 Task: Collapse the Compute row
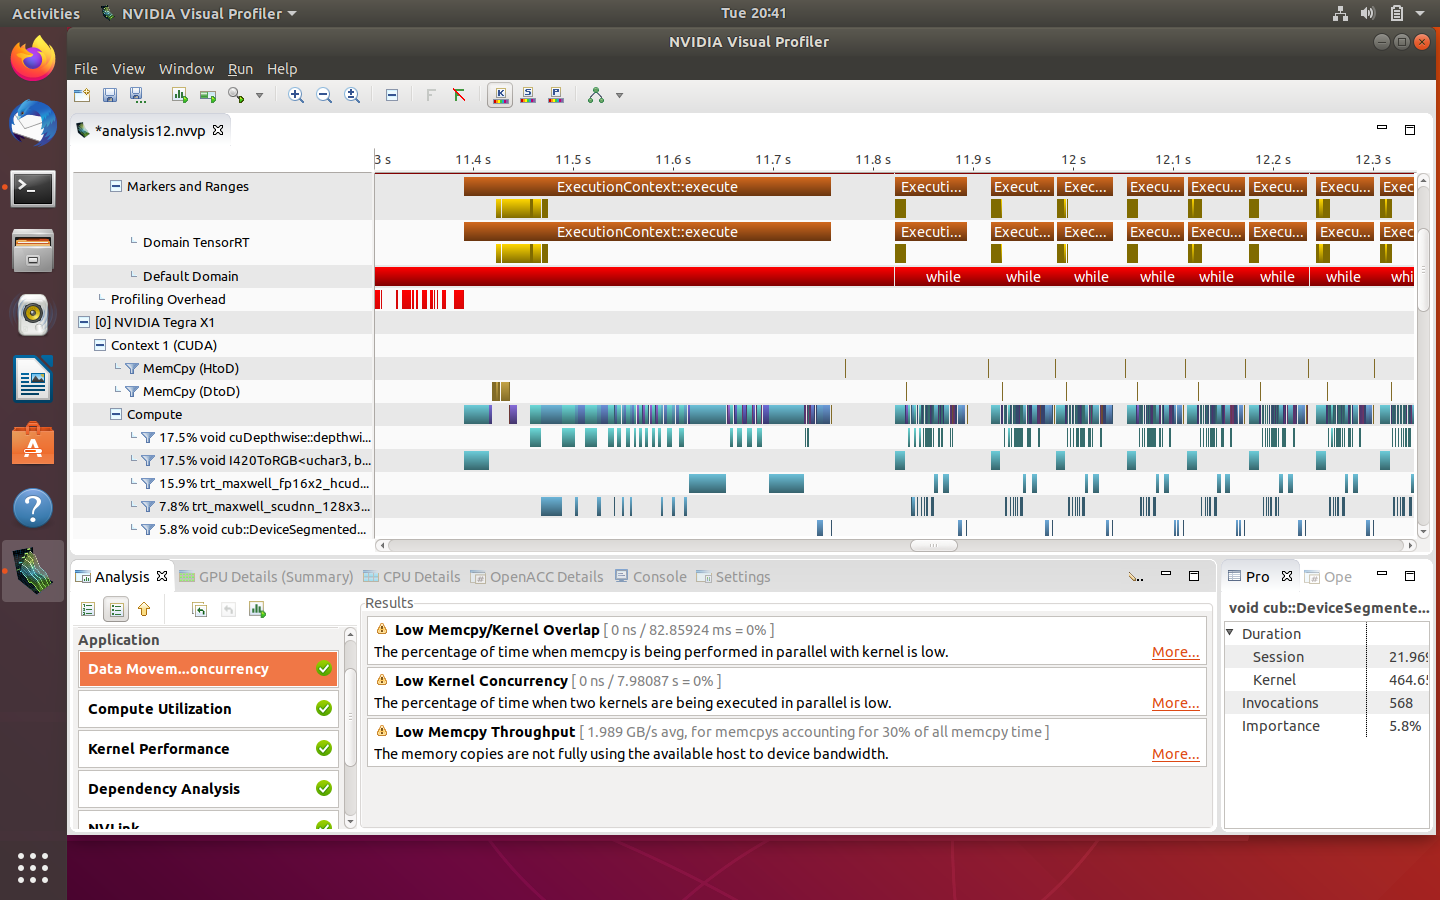point(116,414)
